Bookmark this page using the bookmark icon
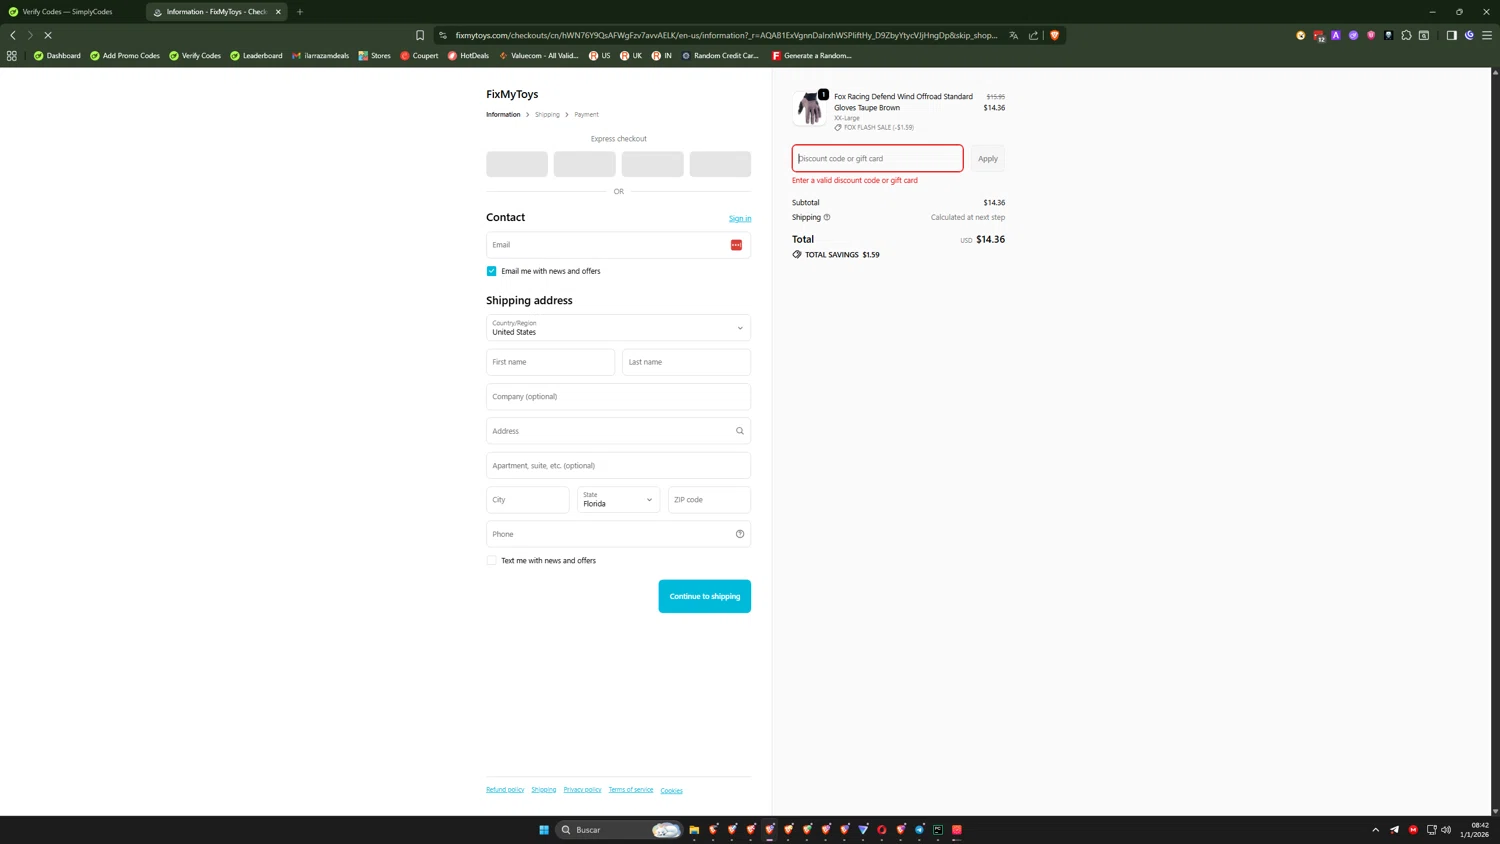Image resolution: width=1500 pixels, height=844 pixels. pyautogui.click(x=420, y=35)
